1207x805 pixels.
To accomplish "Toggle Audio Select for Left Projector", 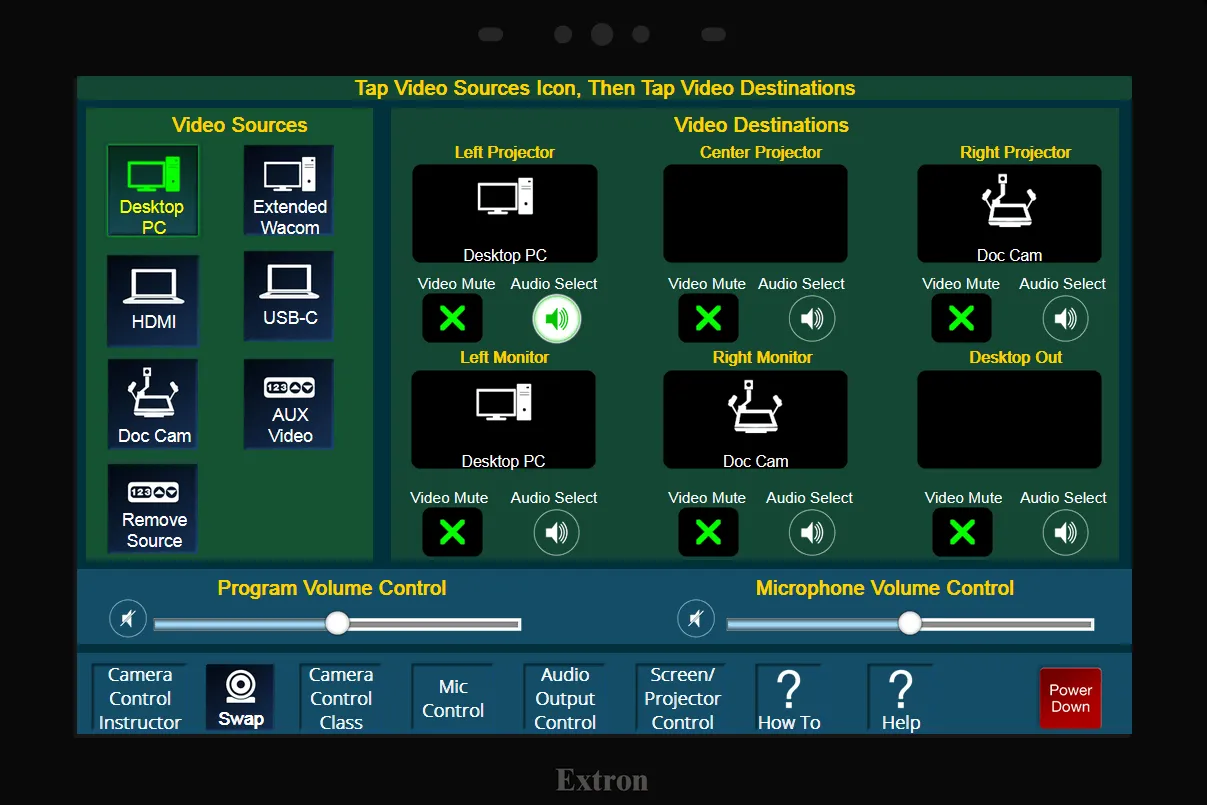I will point(556,319).
